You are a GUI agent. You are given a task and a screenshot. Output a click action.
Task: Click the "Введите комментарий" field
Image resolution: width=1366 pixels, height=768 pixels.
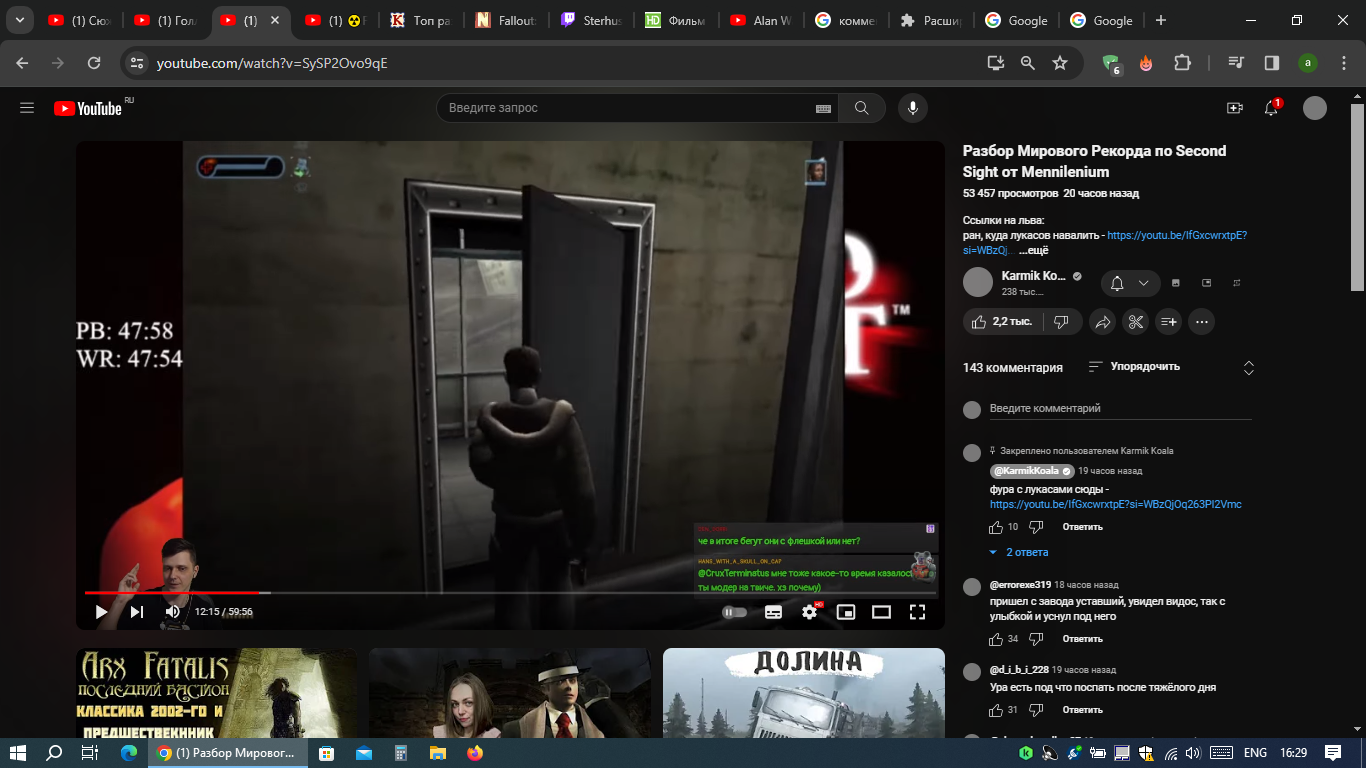[1120, 408]
